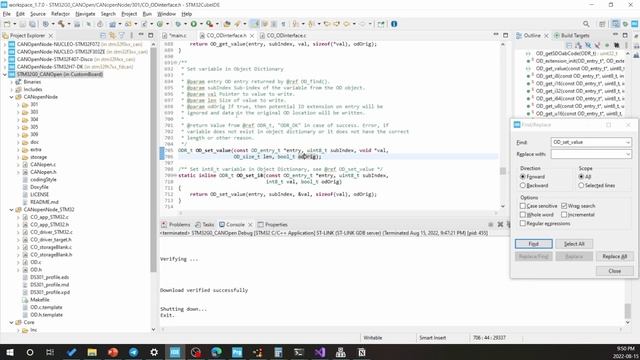Enable the Whole word checkbox

523,215
